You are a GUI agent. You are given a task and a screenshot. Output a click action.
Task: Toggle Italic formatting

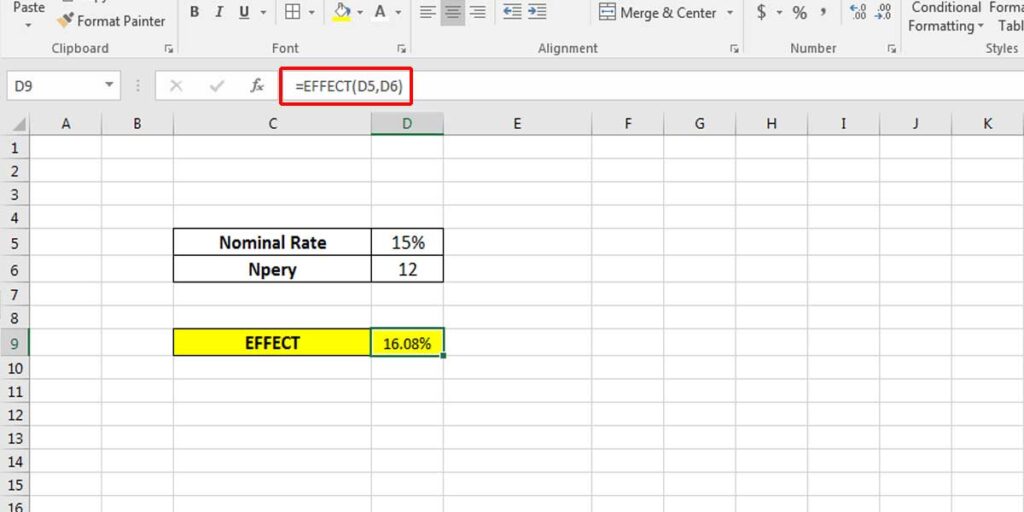point(219,12)
